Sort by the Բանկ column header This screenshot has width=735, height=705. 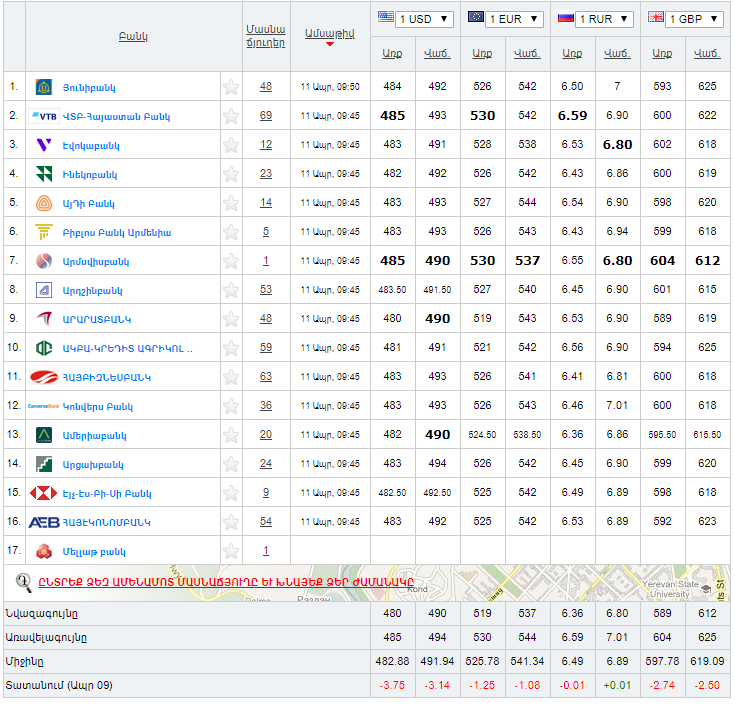(132, 36)
